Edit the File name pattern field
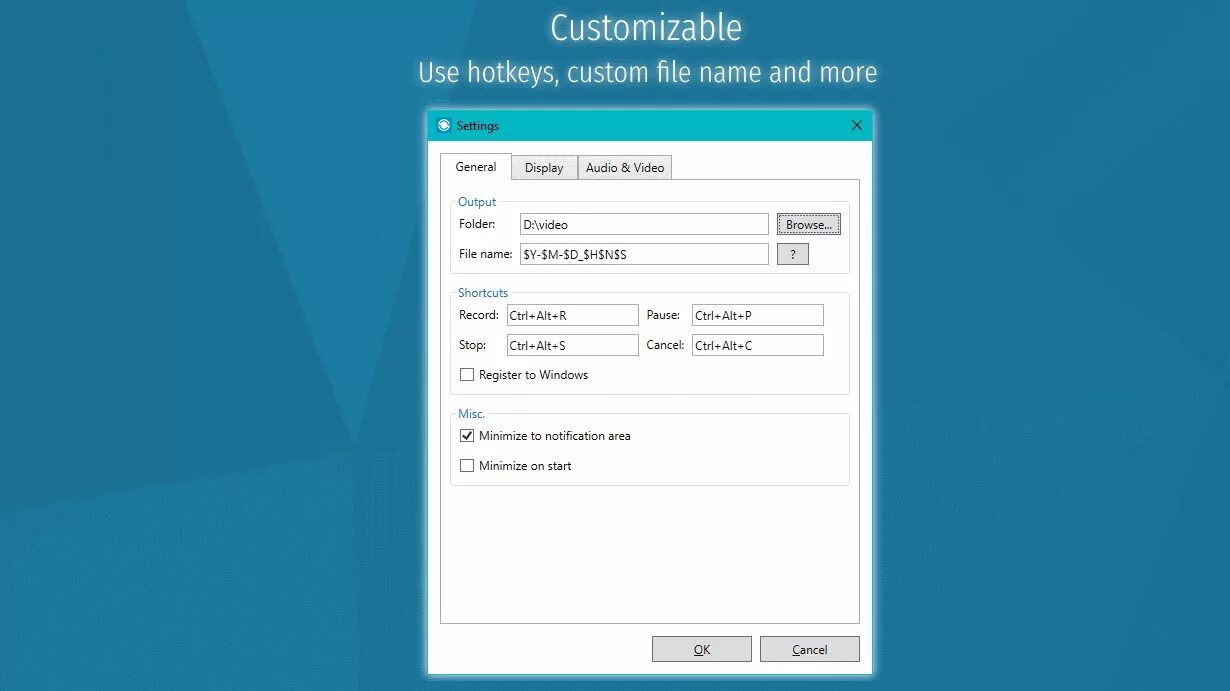Image resolution: width=1230 pixels, height=691 pixels. coord(643,253)
